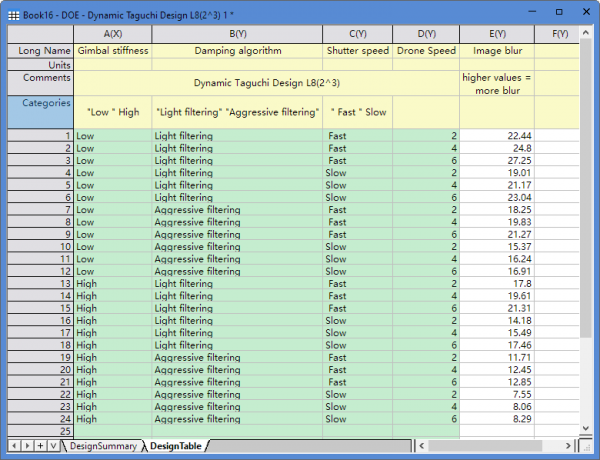This screenshot has height=460, width=600.
Task: Click Drone Speed value in row 9
Action: pos(426,234)
